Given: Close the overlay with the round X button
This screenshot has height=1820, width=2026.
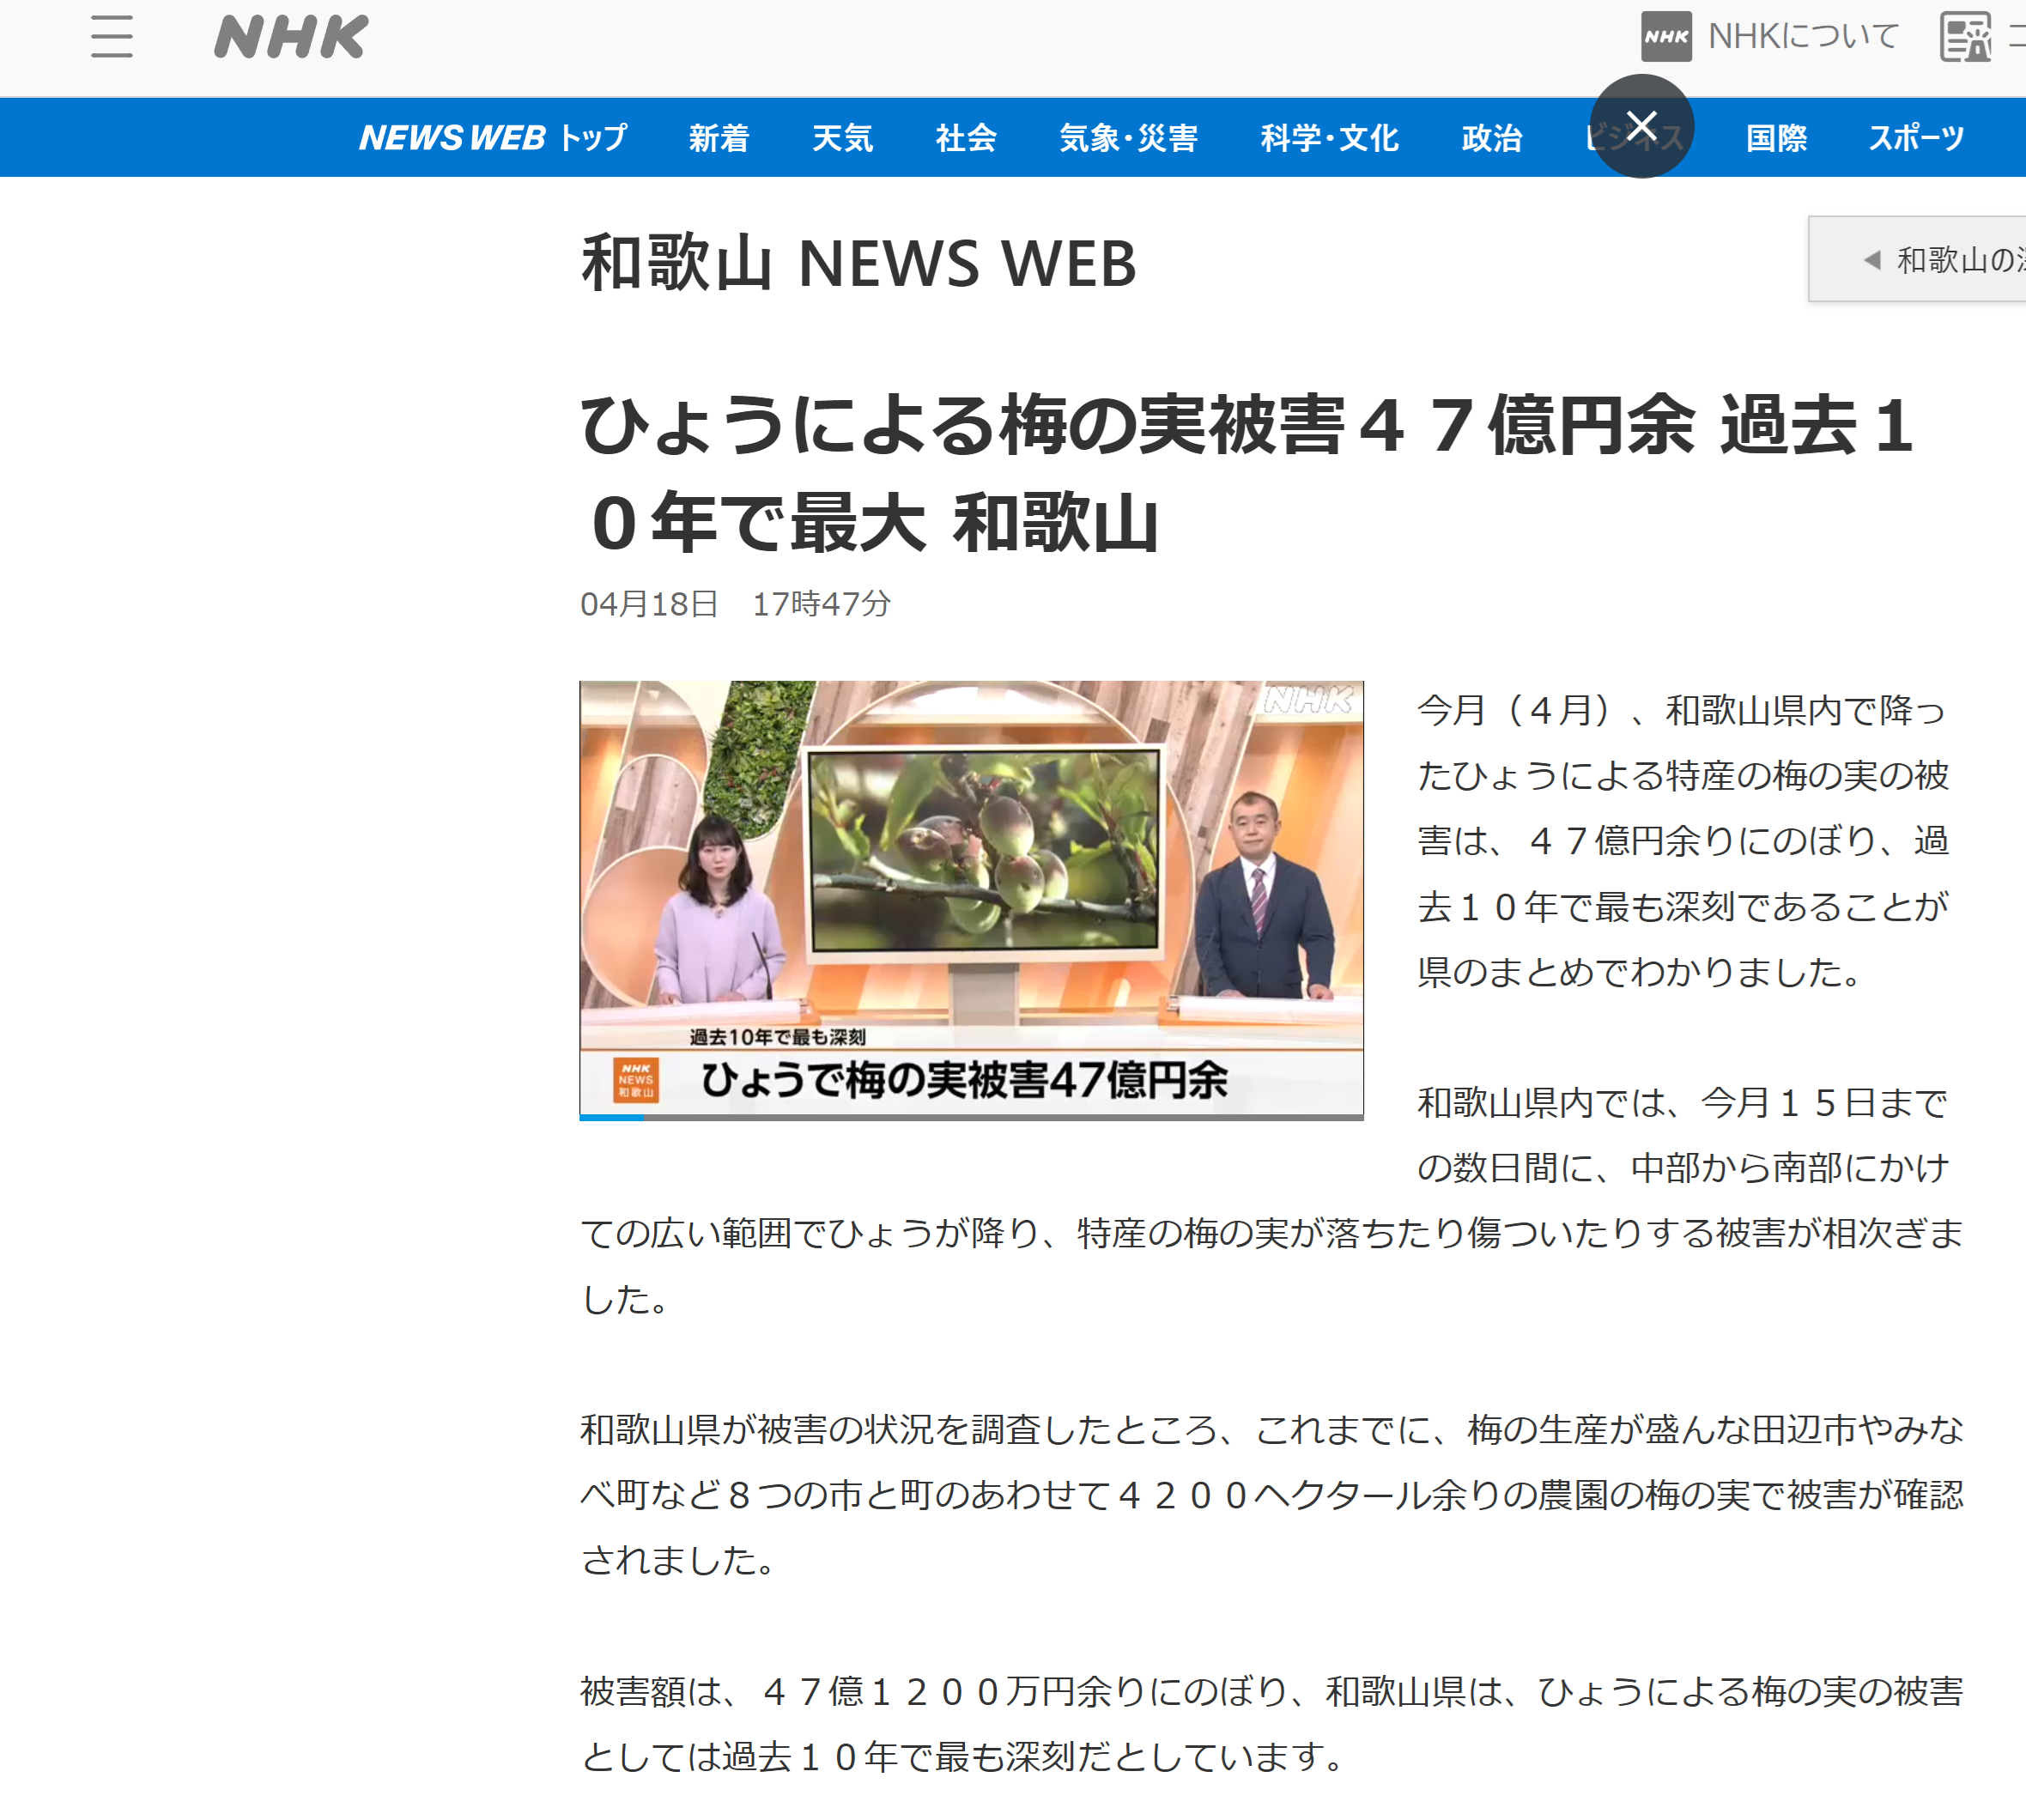Looking at the screenshot, I should coord(1642,126).
